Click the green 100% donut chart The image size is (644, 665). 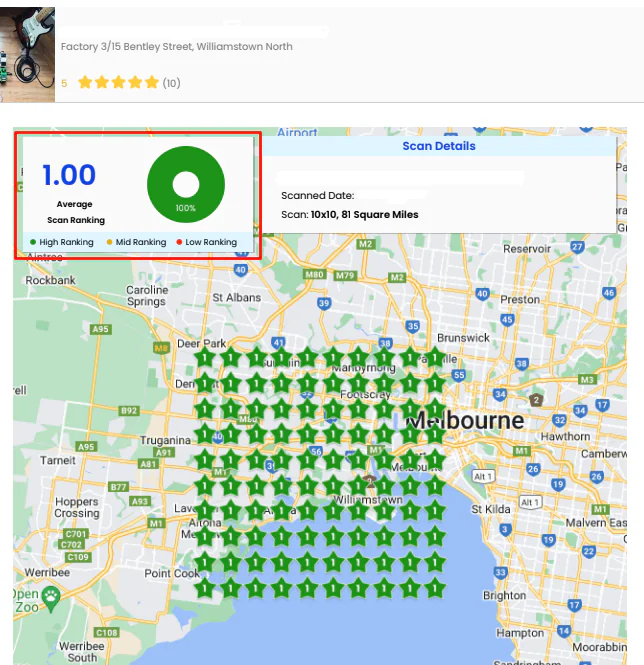186,184
